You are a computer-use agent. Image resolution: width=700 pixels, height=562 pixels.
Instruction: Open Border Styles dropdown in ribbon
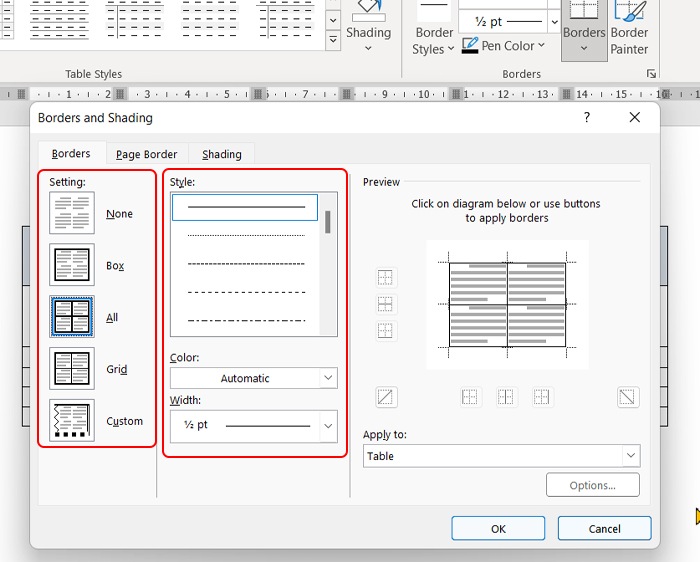pyautogui.click(x=433, y=41)
